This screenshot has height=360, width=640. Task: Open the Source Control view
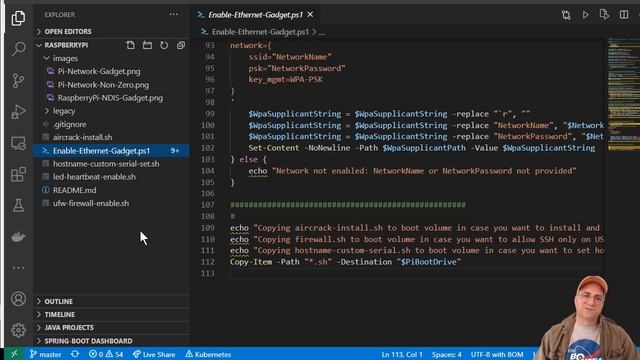point(18,80)
